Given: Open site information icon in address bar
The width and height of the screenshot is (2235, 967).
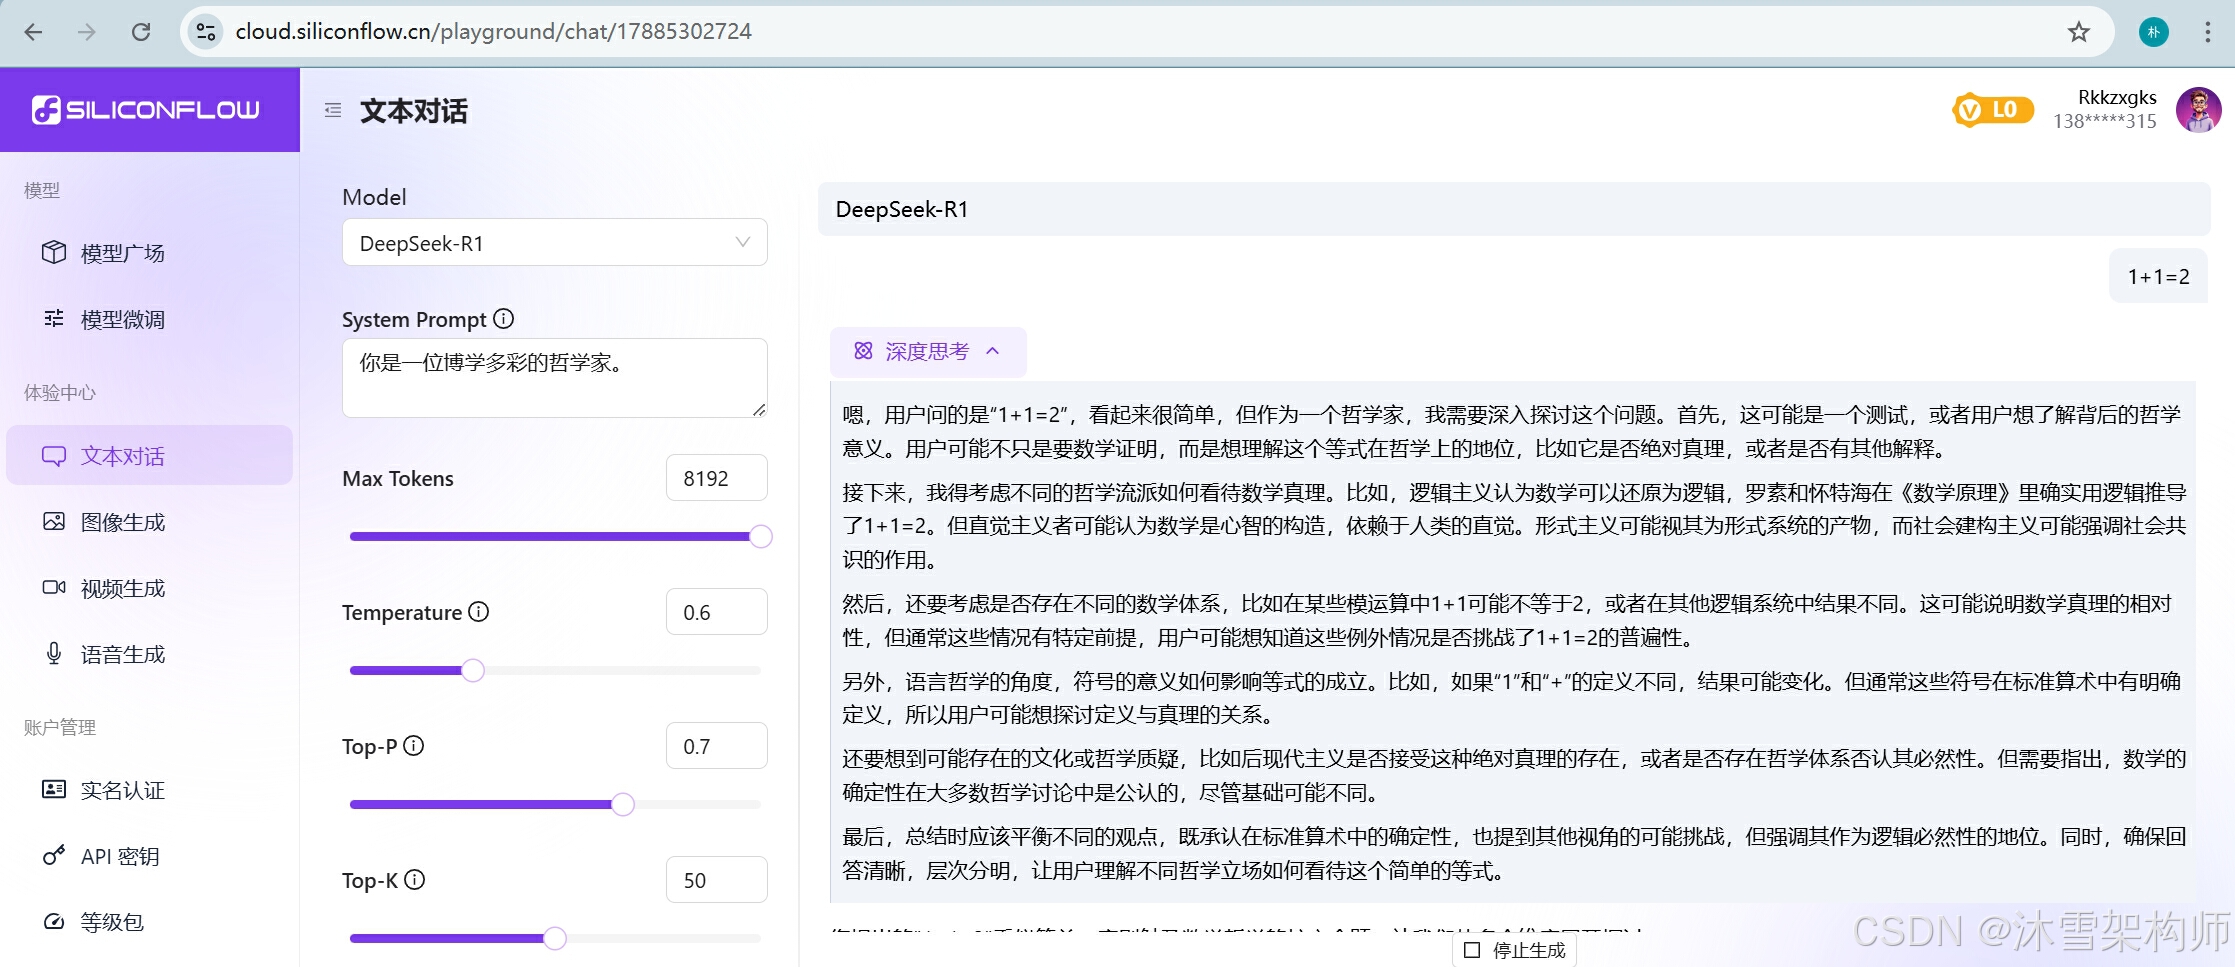Looking at the screenshot, I should pyautogui.click(x=206, y=32).
